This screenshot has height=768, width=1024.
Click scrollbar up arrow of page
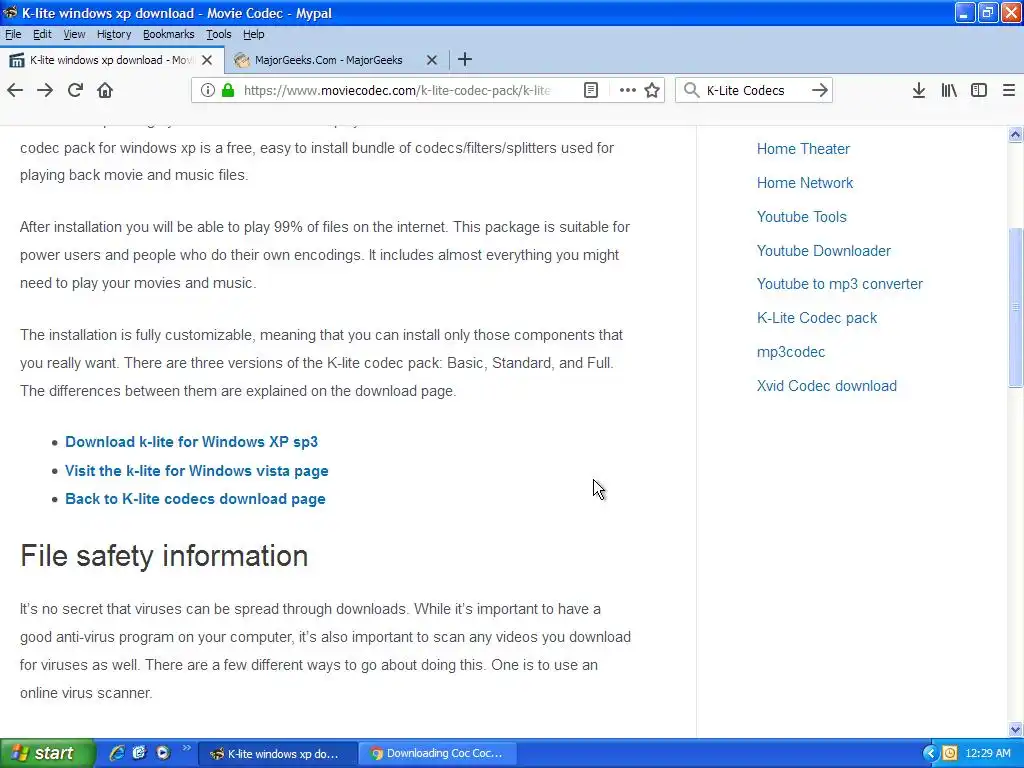[1016, 135]
